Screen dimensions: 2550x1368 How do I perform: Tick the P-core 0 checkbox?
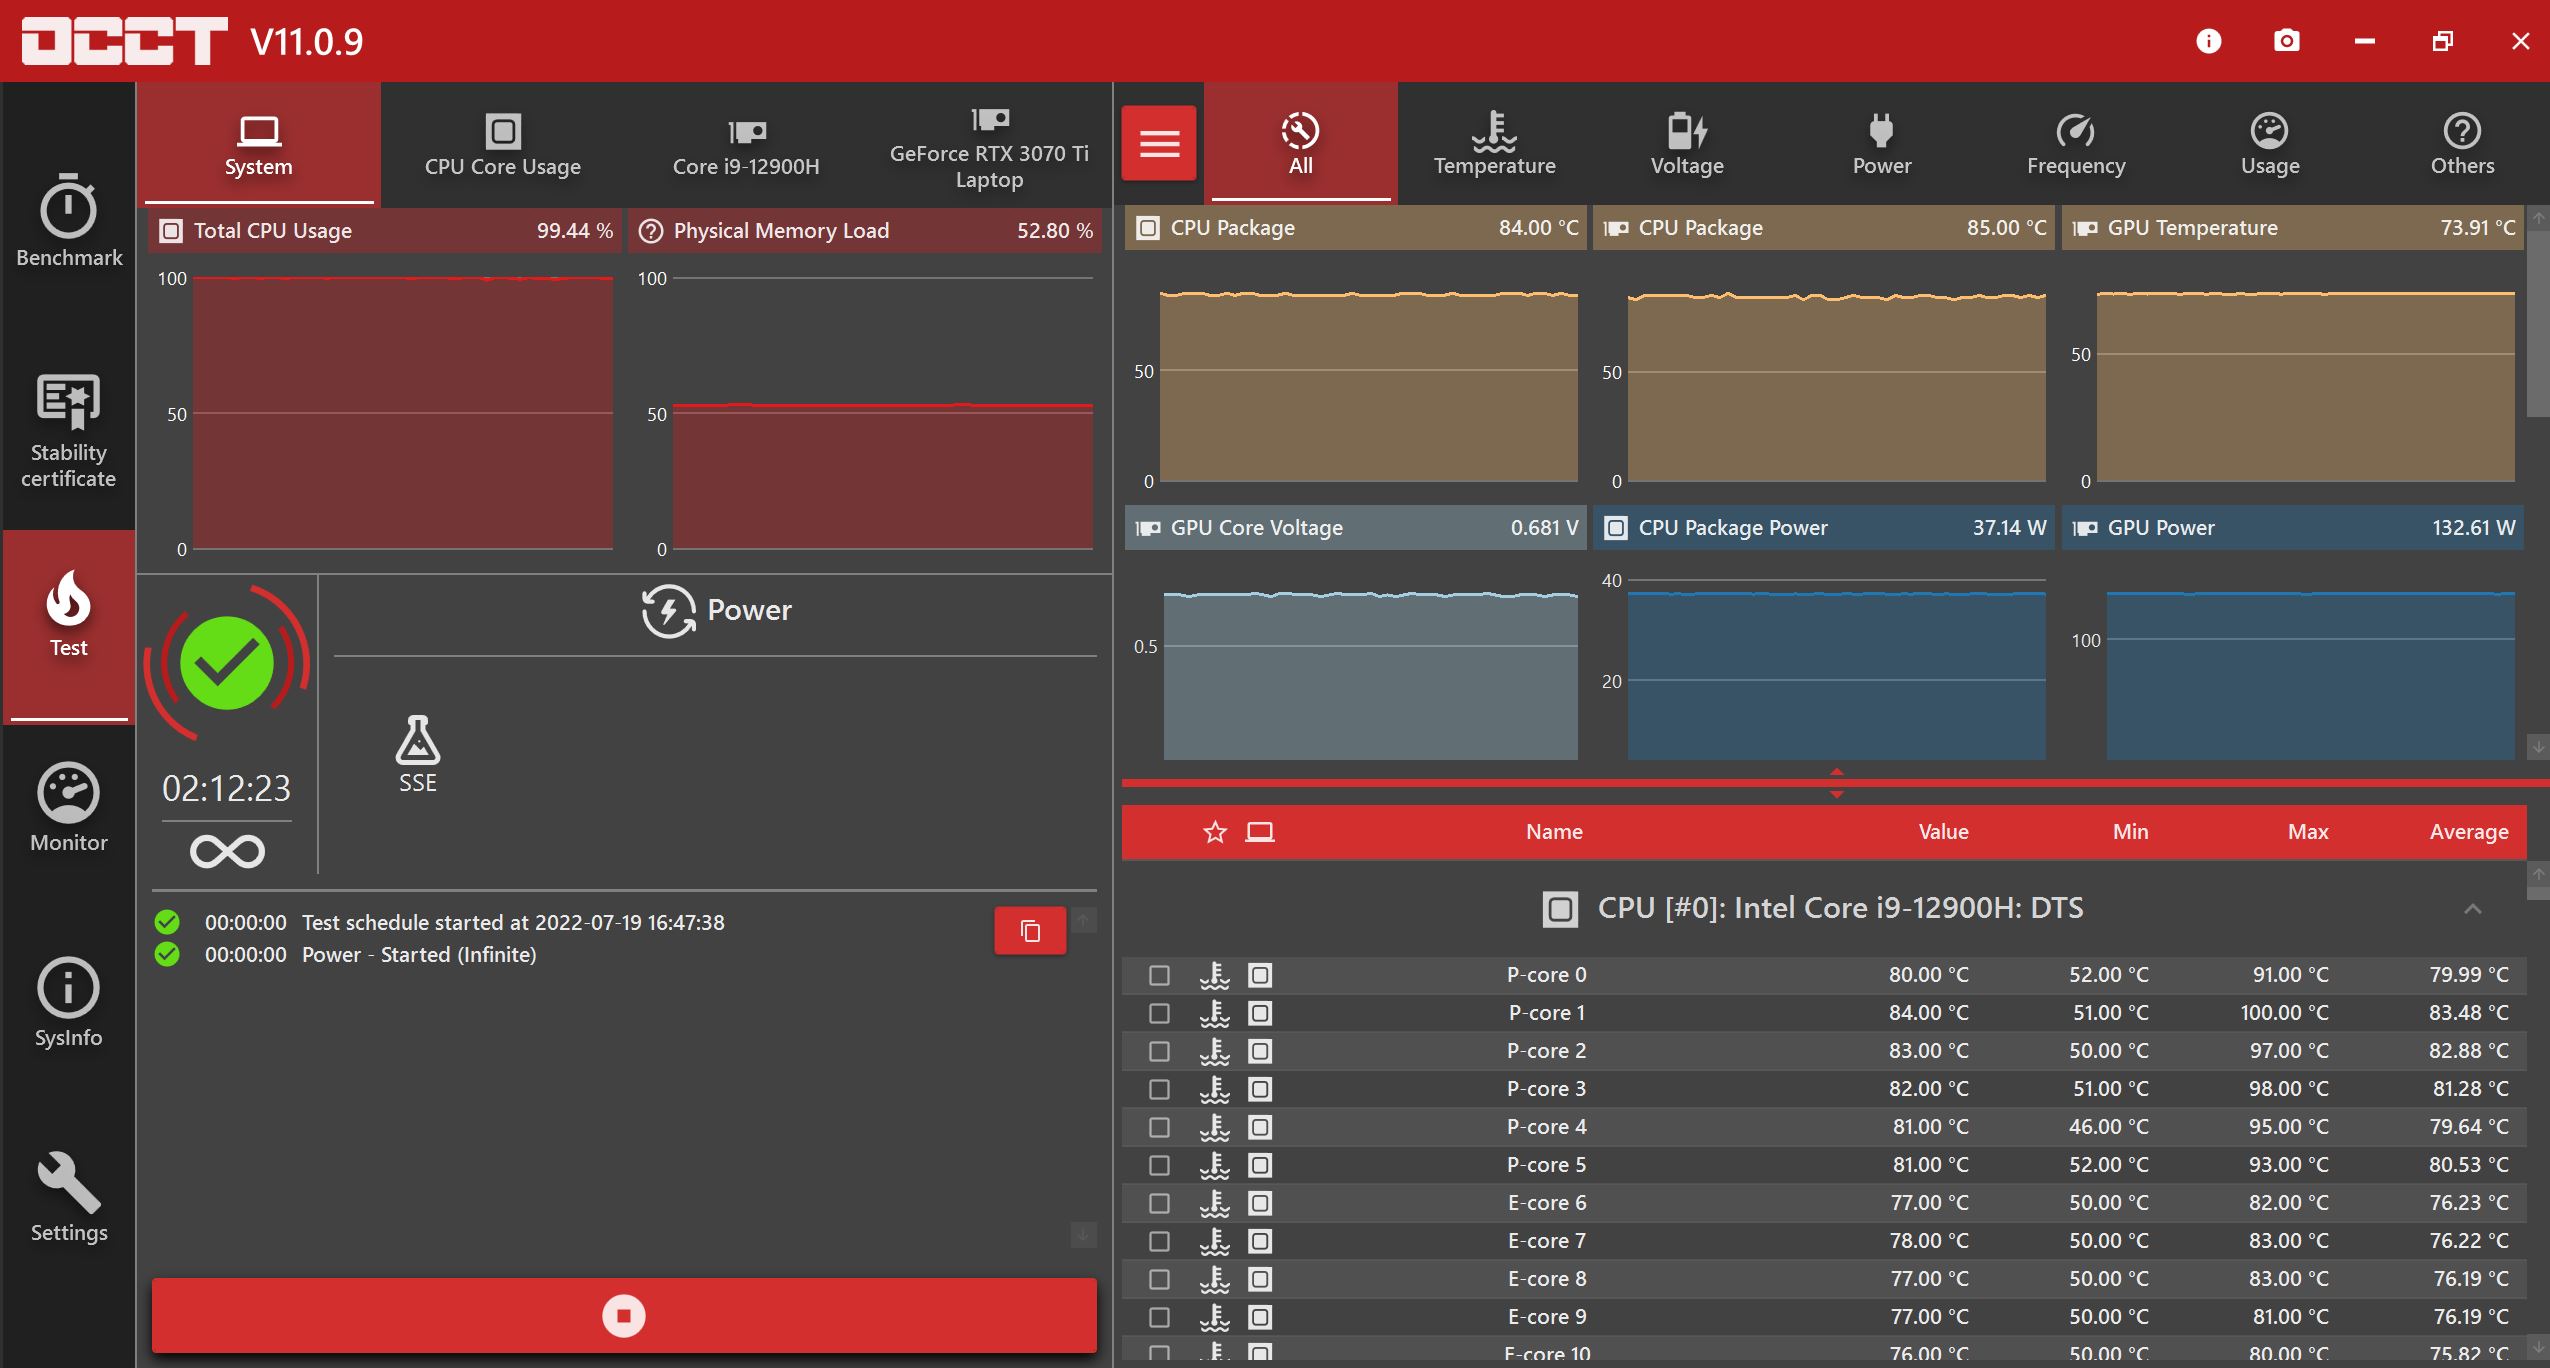tap(1159, 975)
